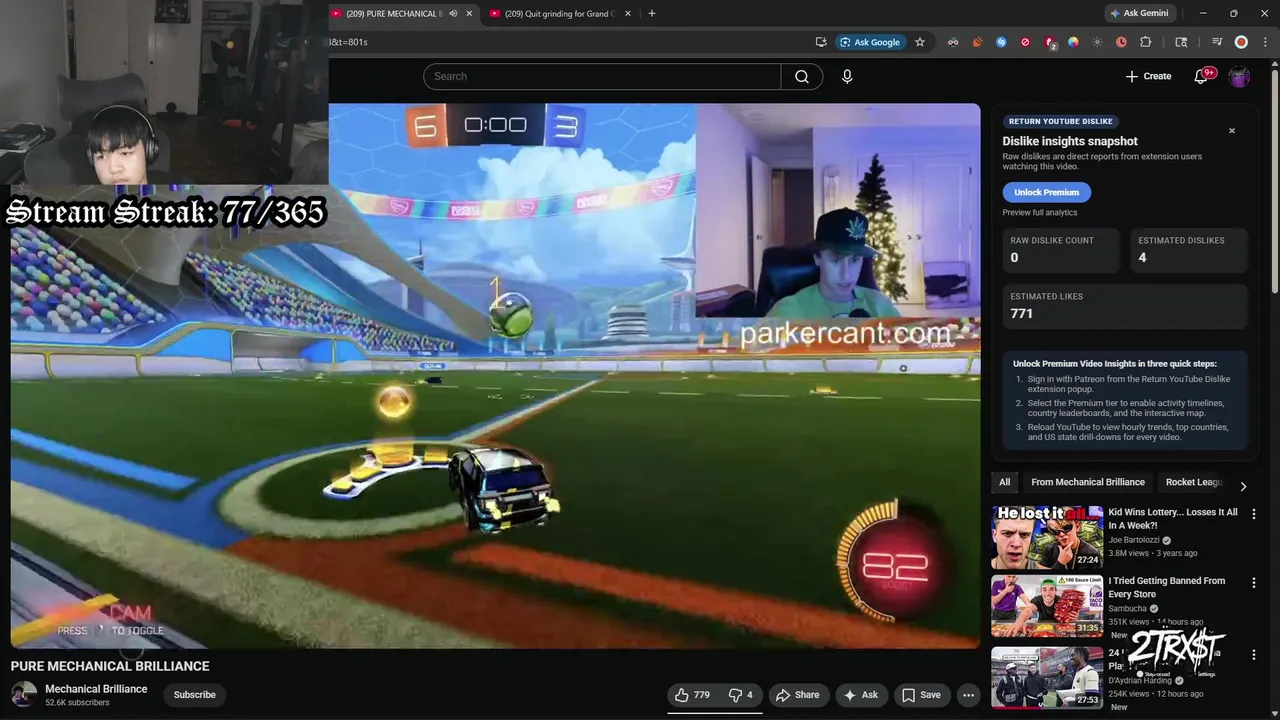Click Preview full analytics link
Image resolution: width=1280 pixels, height=720 pixels.
(x=1040, y=213)
